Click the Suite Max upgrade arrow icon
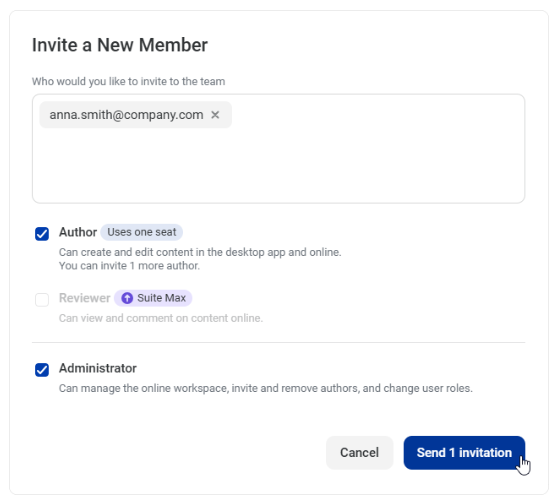The width and height of the screenshot is (555, 500). coord(127,298)
